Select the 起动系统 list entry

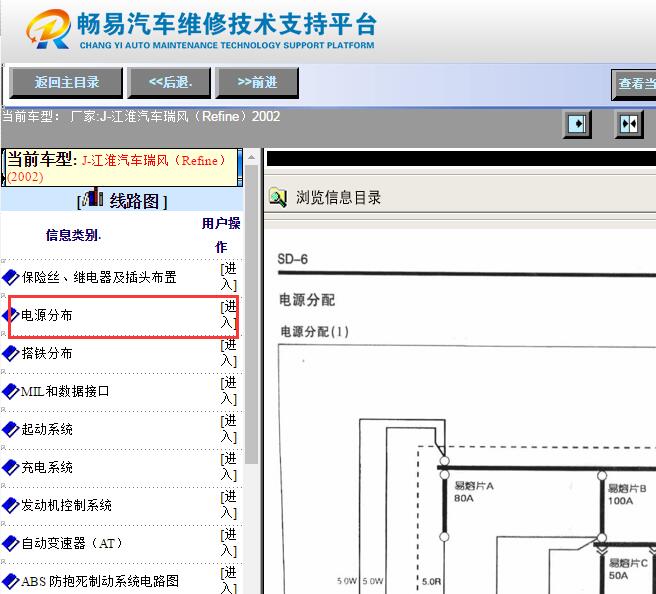47,429
